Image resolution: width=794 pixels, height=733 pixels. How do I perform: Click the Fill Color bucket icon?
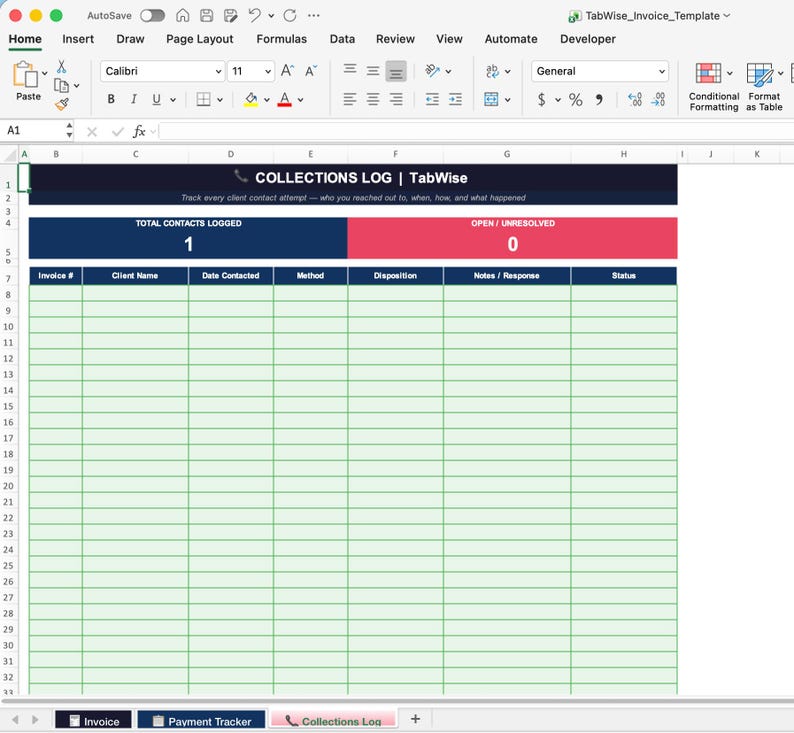[x=251, y=99]
